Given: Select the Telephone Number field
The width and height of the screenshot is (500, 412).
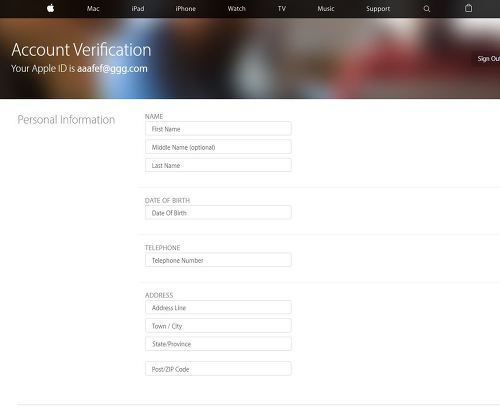Looking at the screenshot, I should coord(218,260).
